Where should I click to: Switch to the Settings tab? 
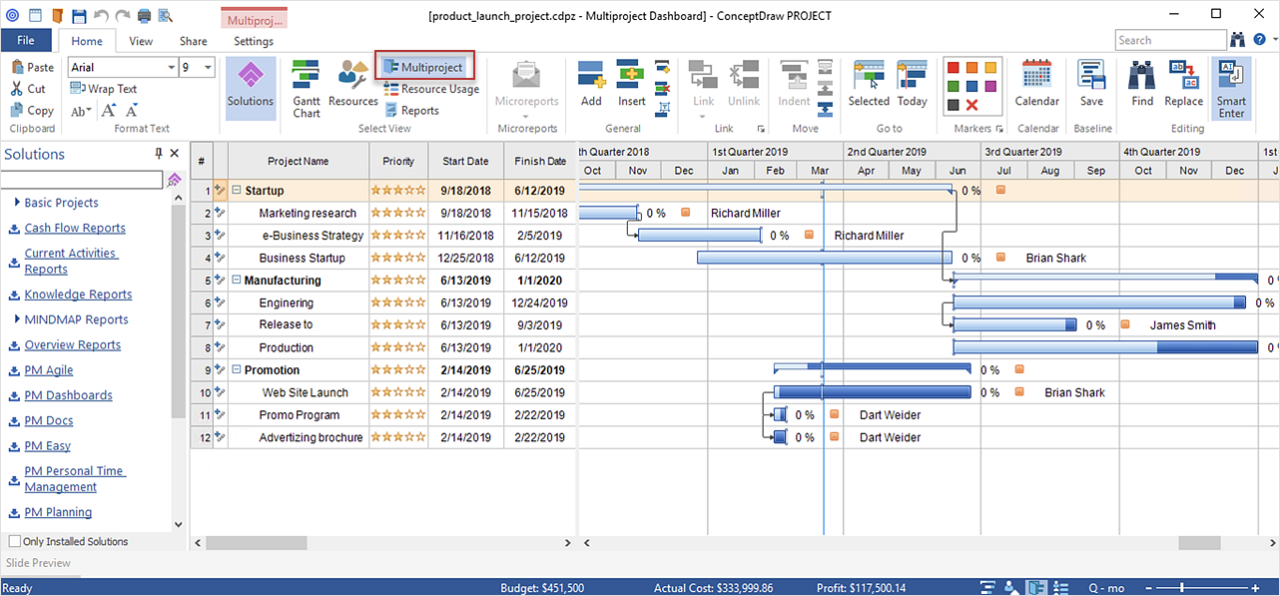[253, 41]
